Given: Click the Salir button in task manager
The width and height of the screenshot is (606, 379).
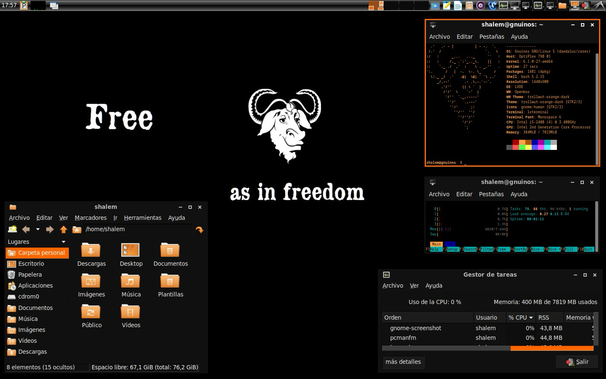Looking at the screenshot, I should (577, 362).
